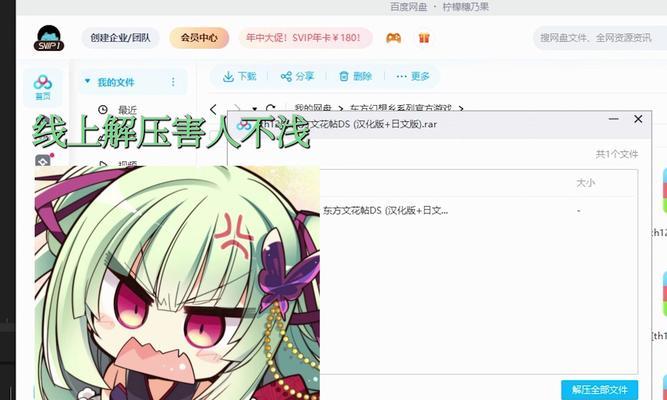
Task: Click the refresh icon in navigation bar
Action: (x=270, y=108)
